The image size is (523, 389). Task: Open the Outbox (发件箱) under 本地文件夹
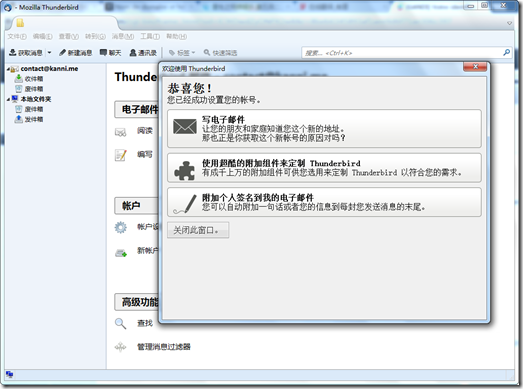(34, 119)
